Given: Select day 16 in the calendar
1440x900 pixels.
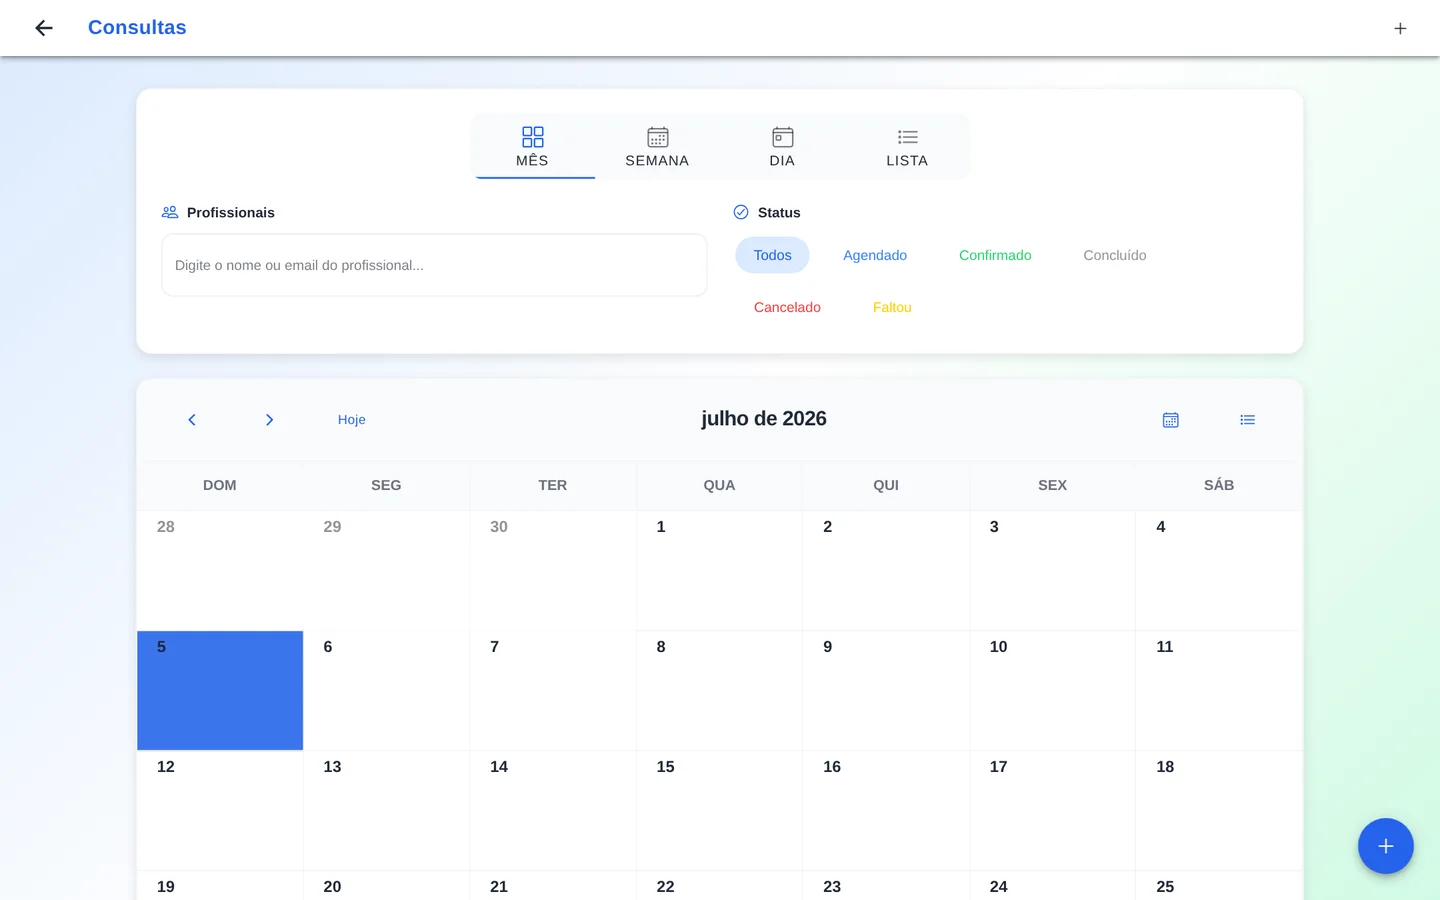Looking at the screenshot, I should click(x=886, y=810).
